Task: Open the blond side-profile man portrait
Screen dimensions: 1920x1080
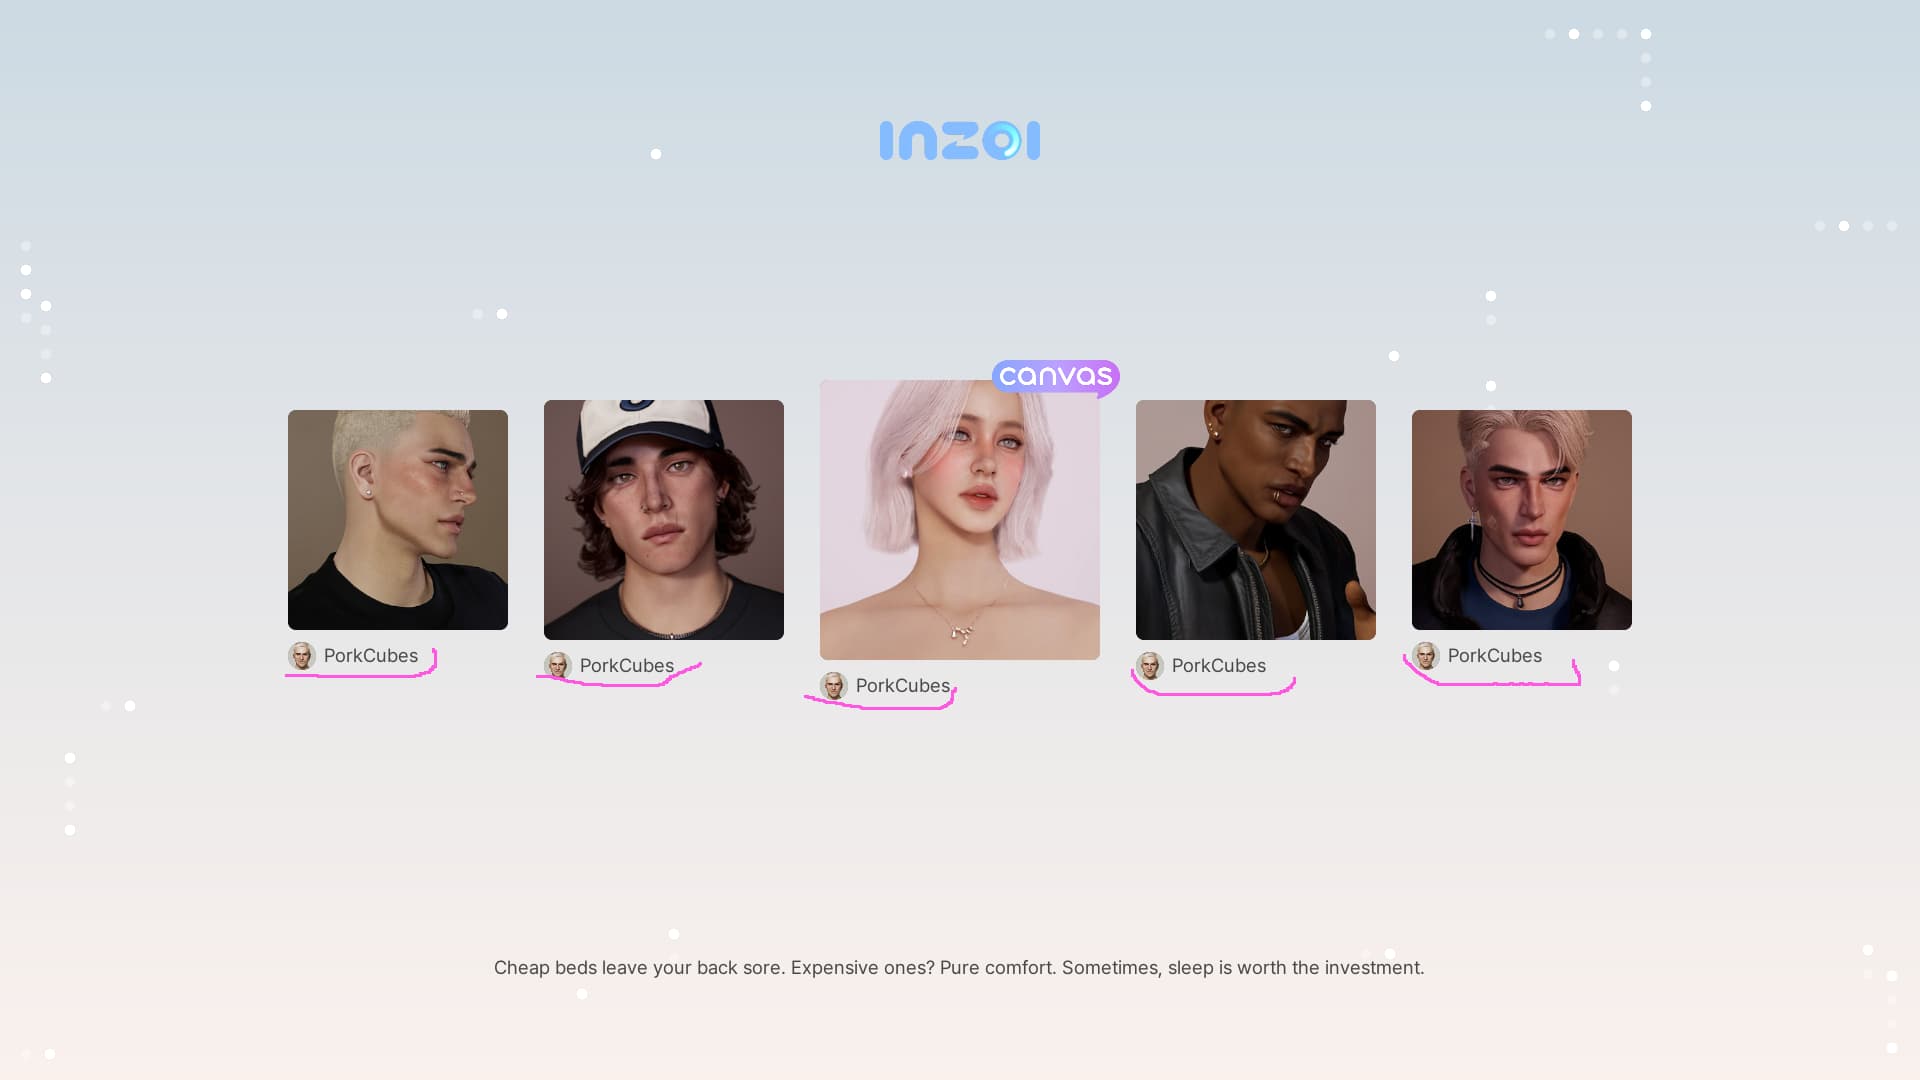Action: tap(398, 520)
